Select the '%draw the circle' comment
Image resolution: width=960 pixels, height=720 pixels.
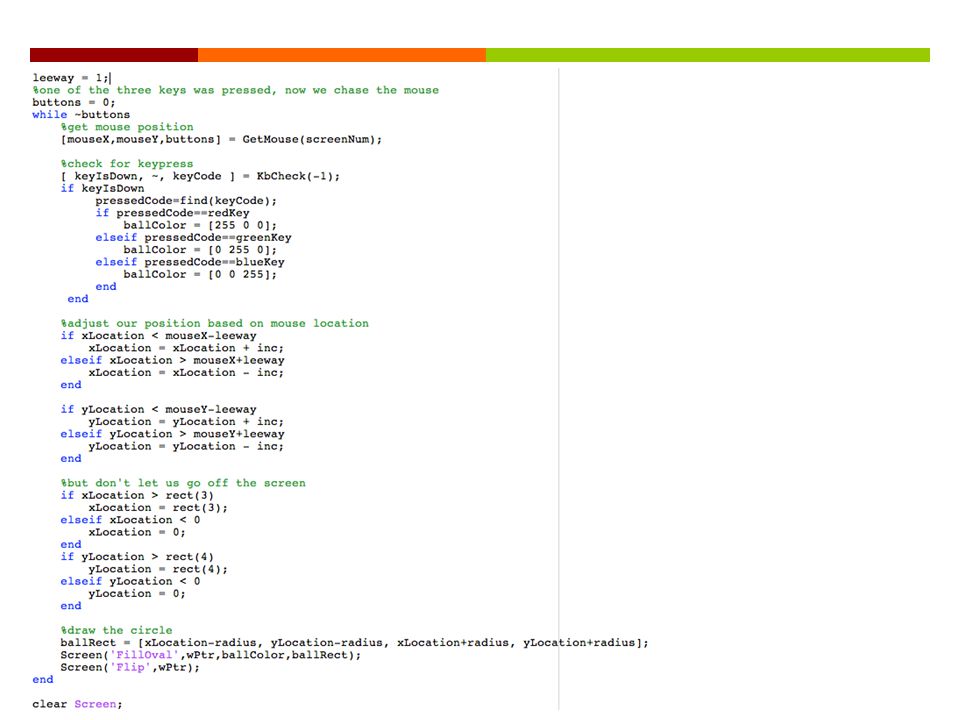(x=116, y=629)
